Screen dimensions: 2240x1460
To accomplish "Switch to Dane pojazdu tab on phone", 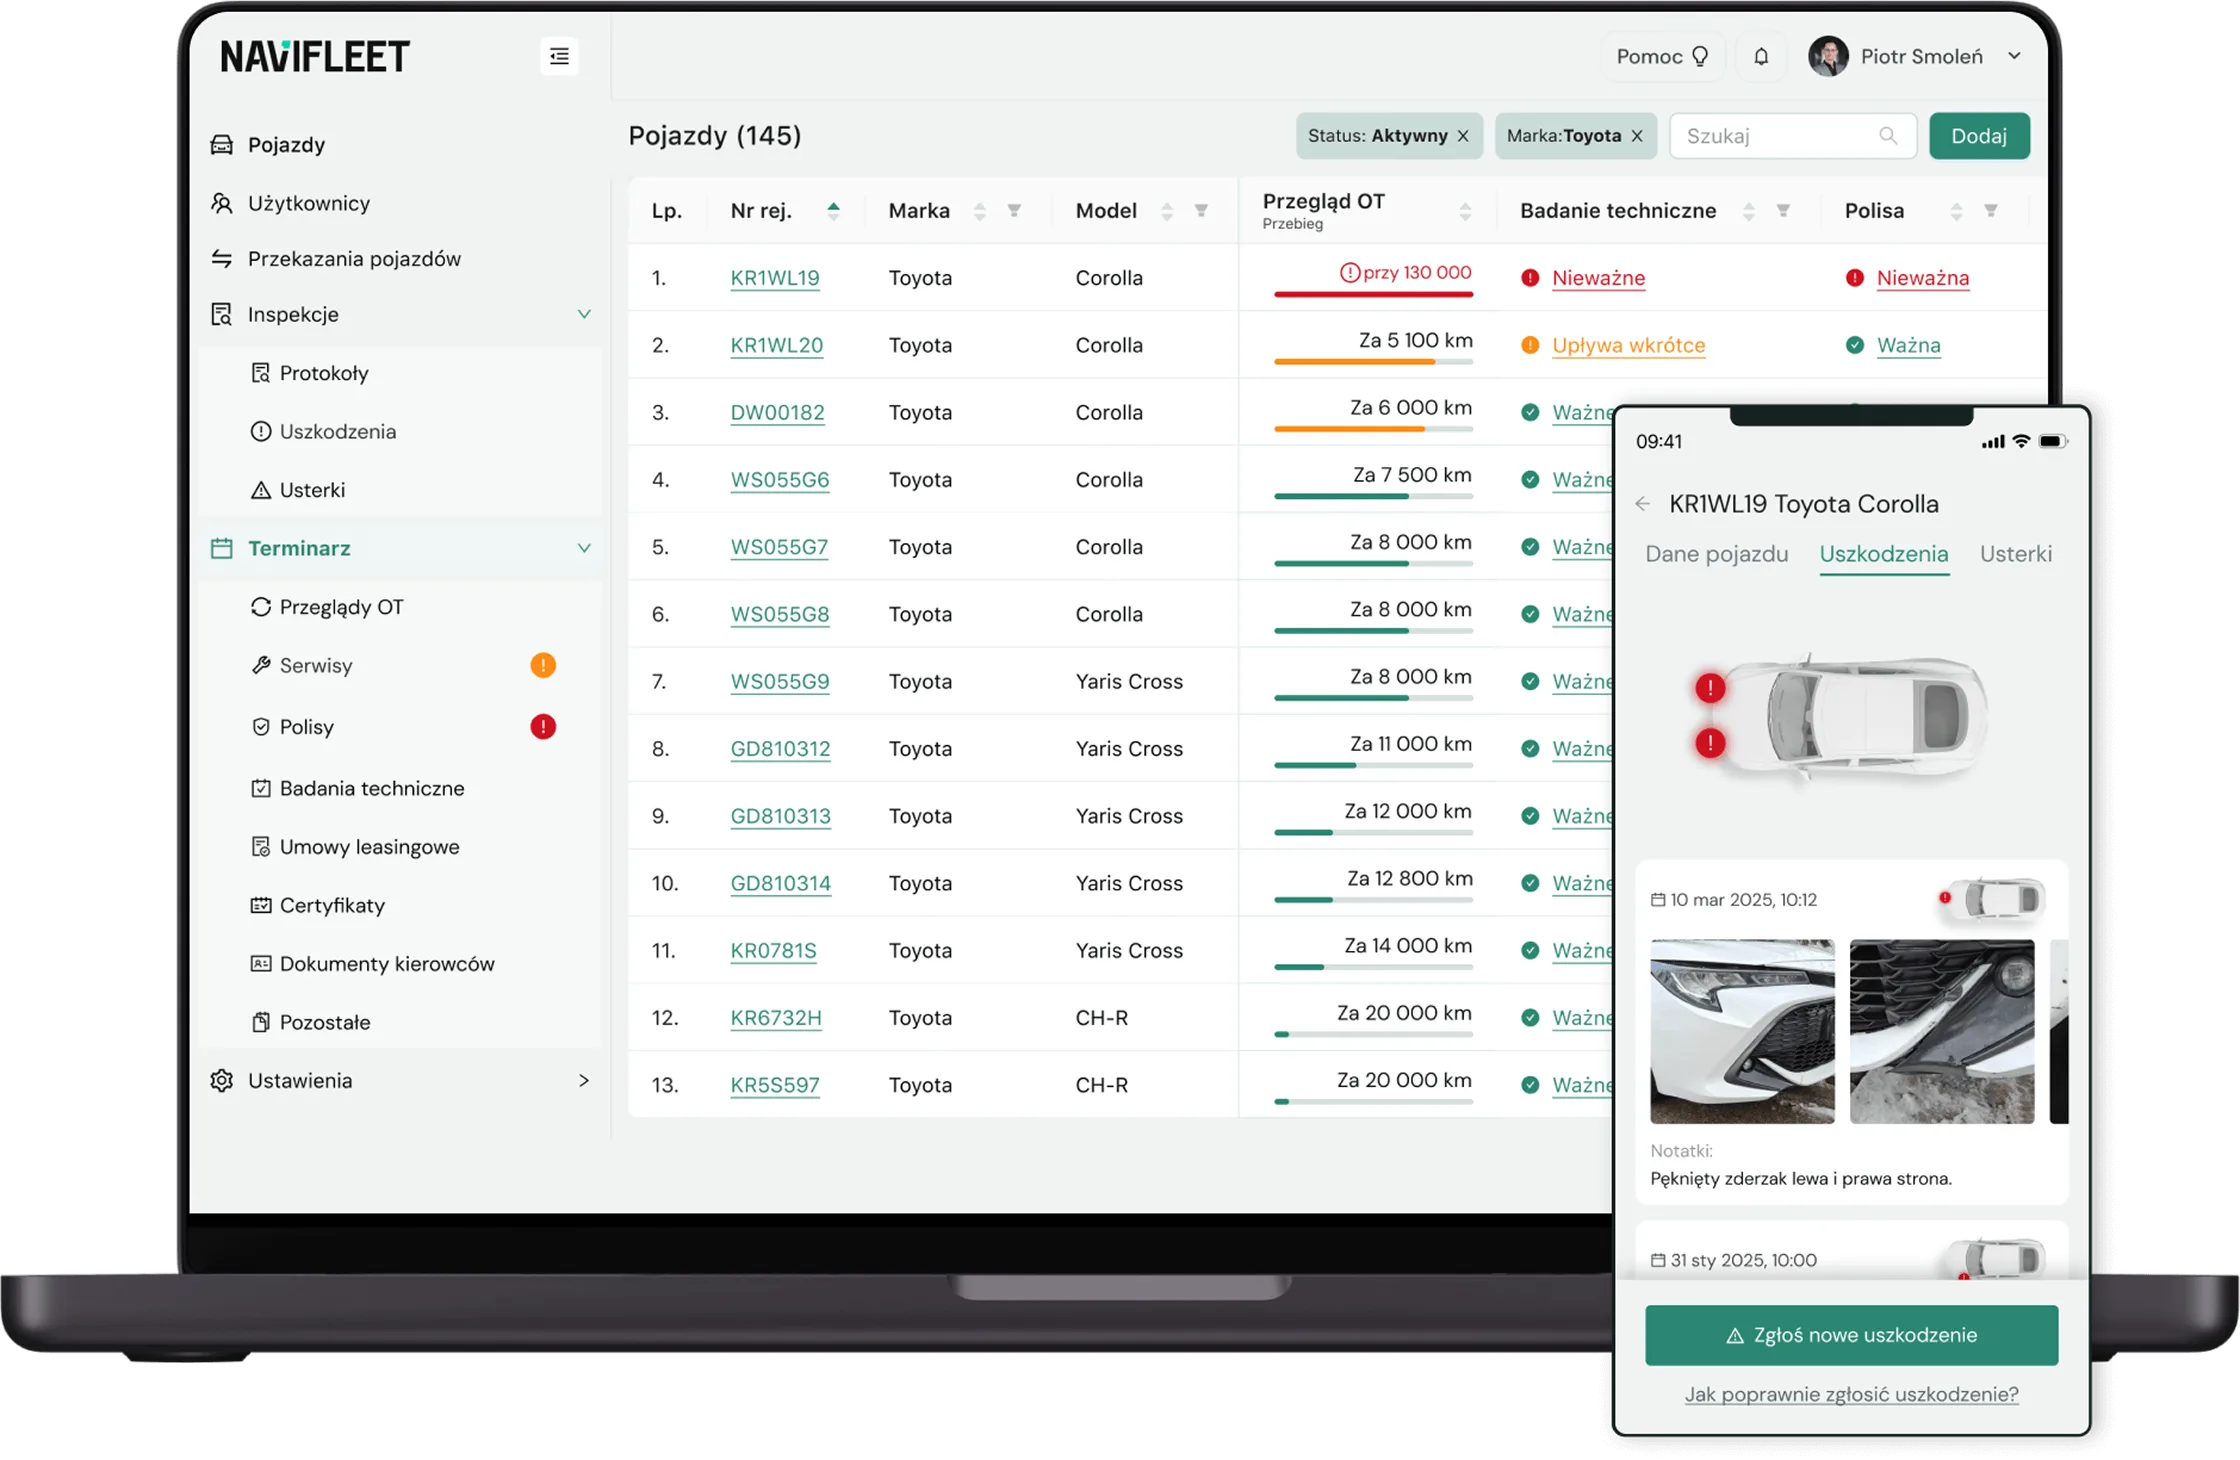I will [1717, 554].
